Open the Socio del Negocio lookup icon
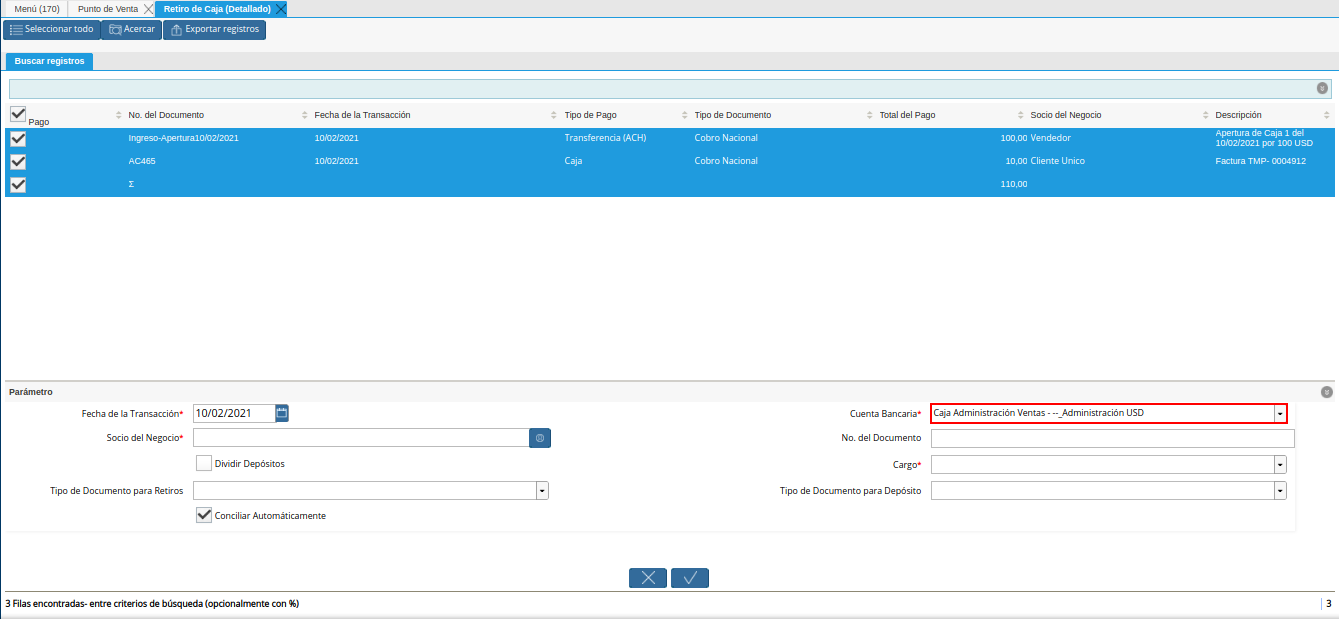1339x619 pixels. [540, 438]
